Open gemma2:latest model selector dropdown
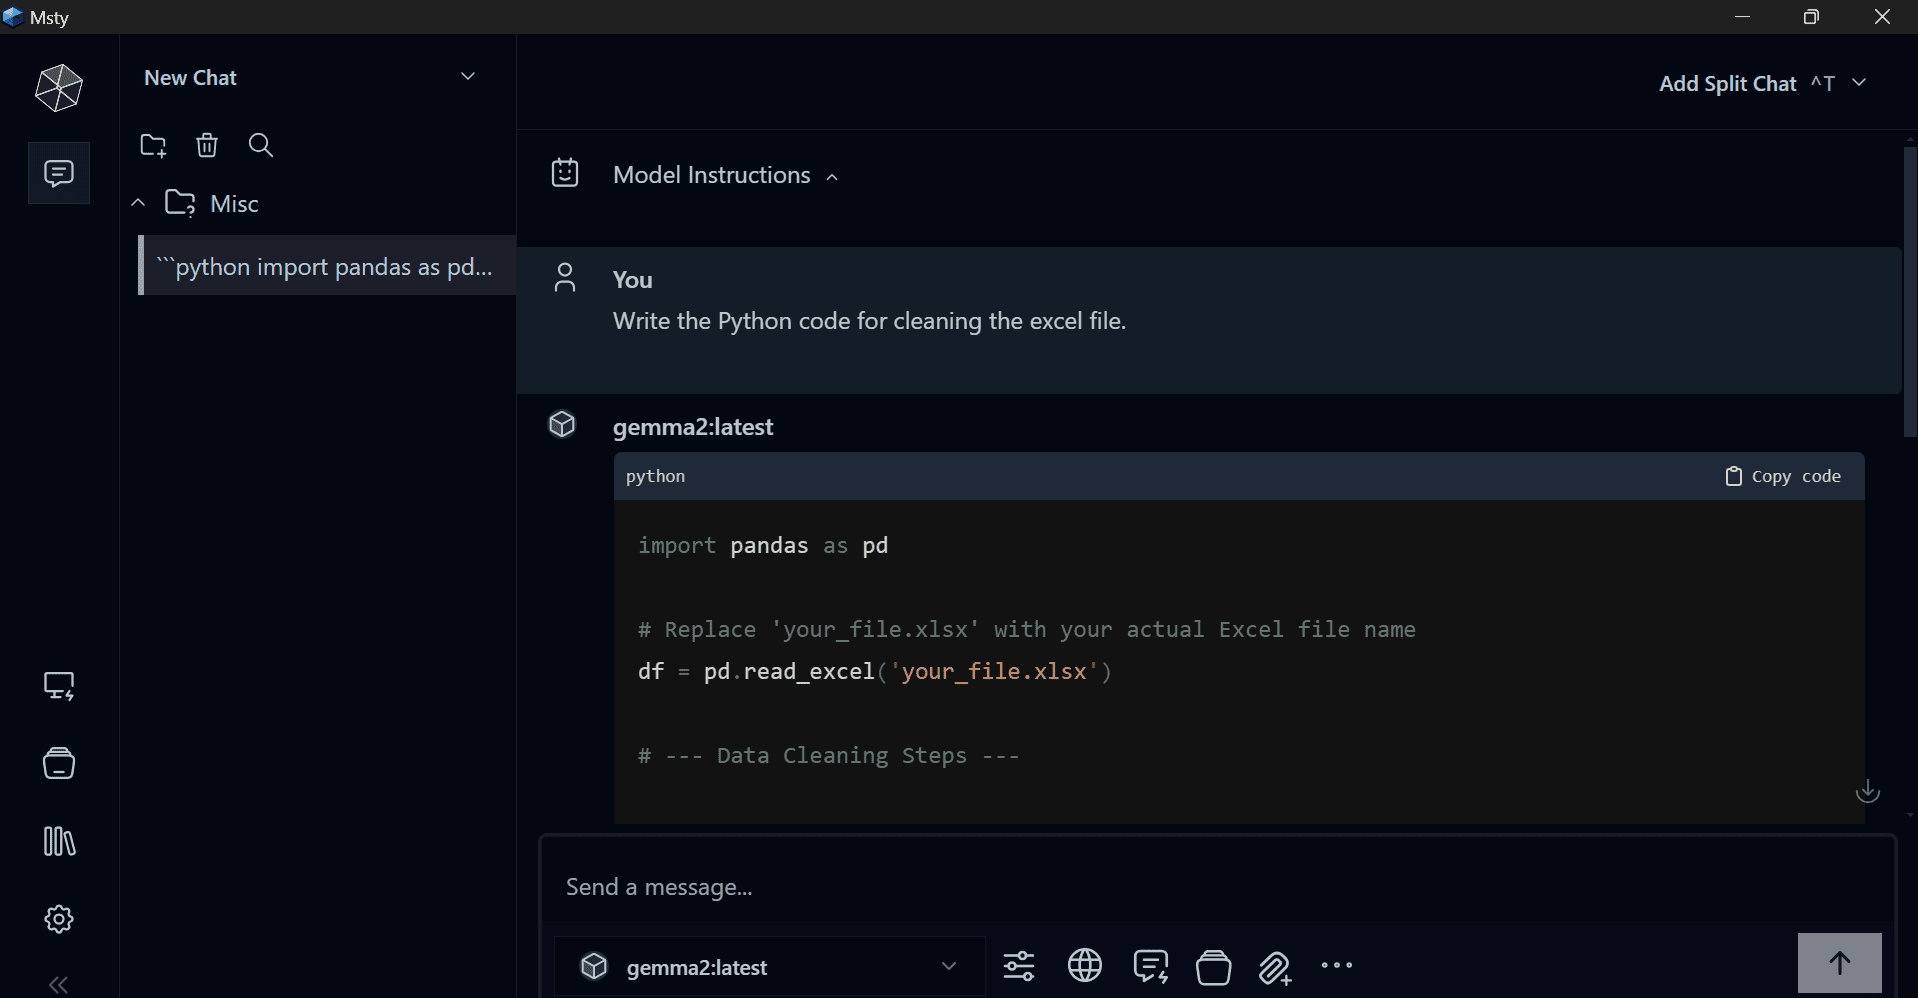 (770, 967)
